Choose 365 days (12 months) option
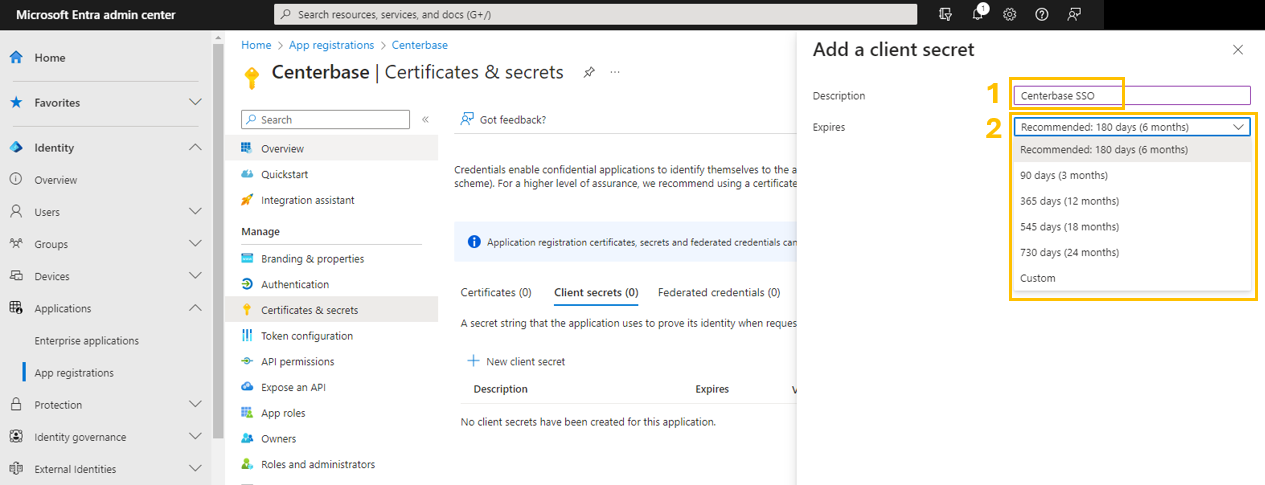Screen dimensions: 1265x485 [x=1132, y=201]
